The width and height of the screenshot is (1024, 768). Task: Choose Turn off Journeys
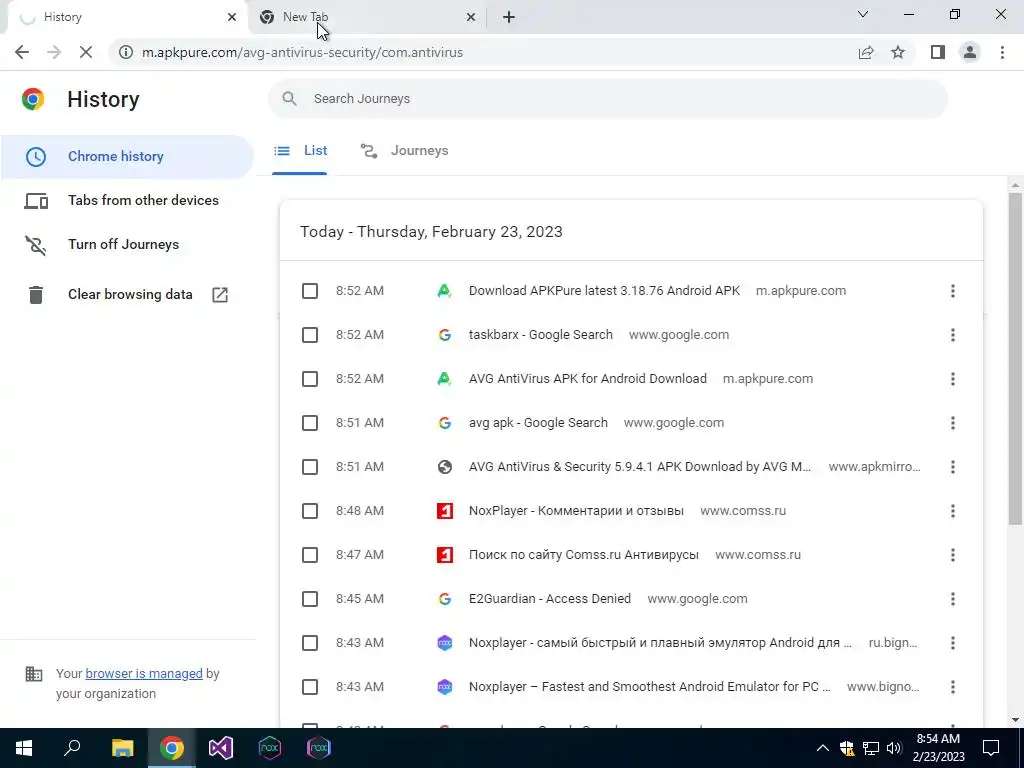click(127, 244)
